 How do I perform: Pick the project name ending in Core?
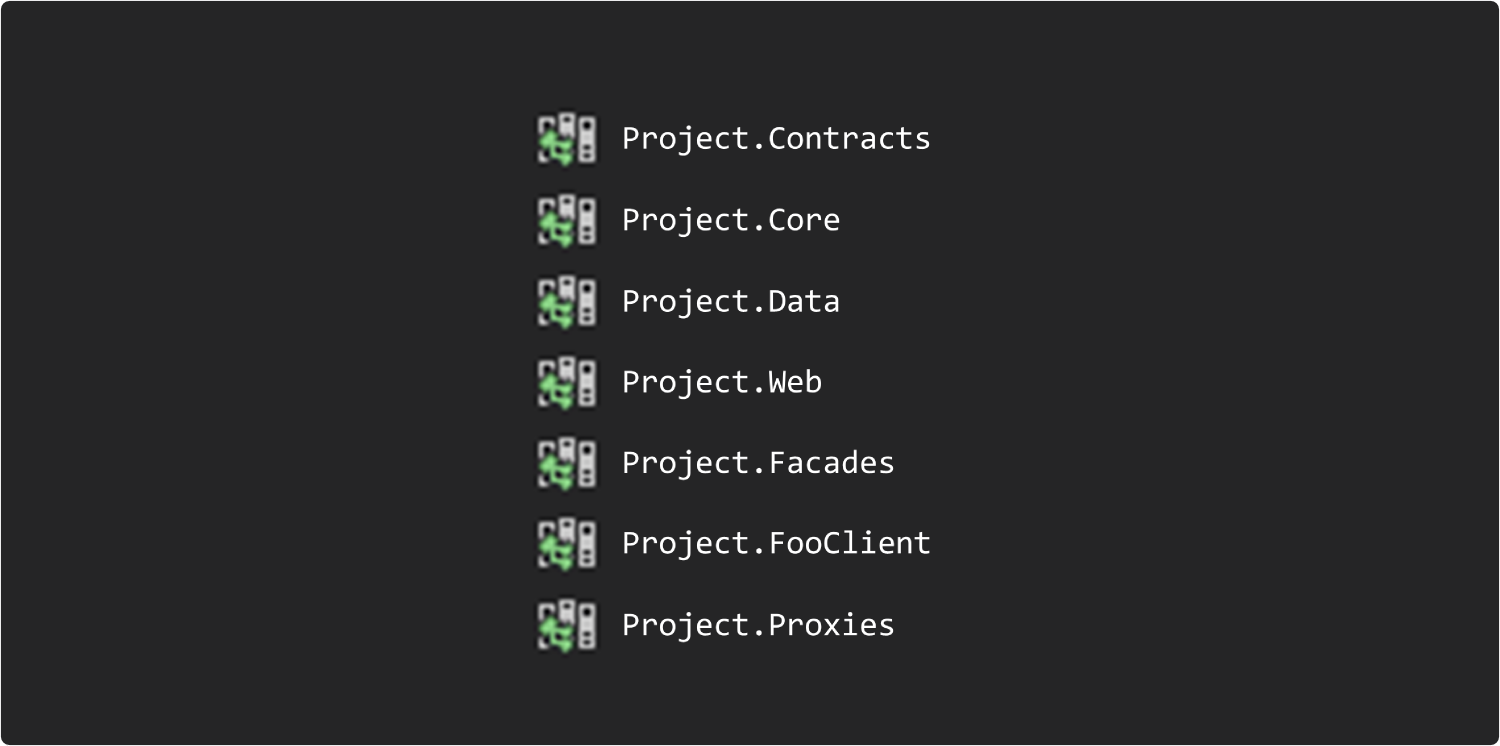(x=731, y=220)
